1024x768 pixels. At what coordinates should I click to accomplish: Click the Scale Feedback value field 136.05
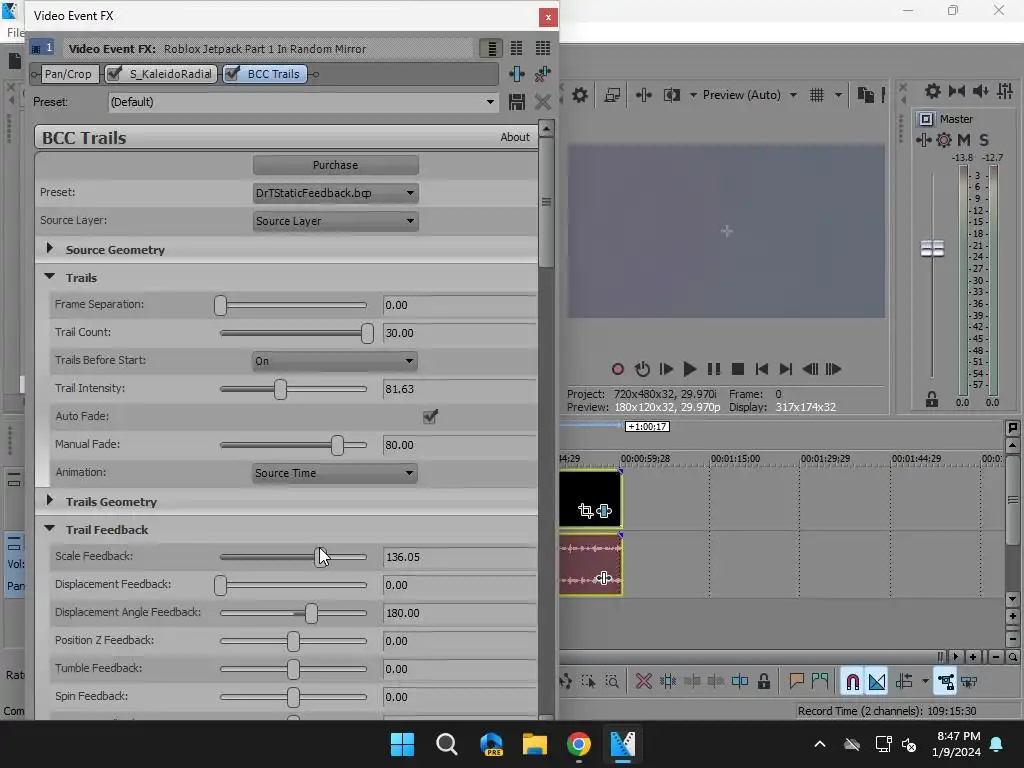point(459,558)
